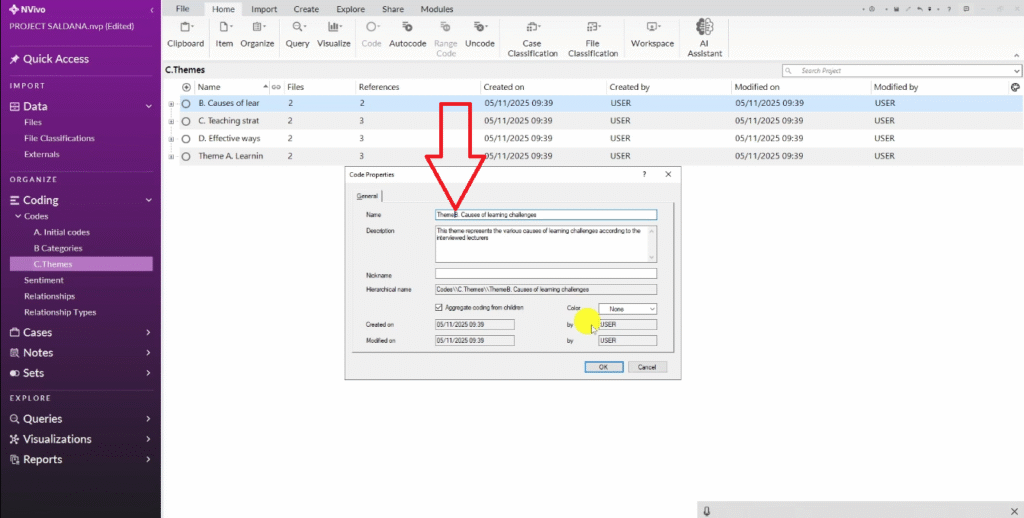Select circle beside C. Teaching strategies row

click(x=186, y=121)
